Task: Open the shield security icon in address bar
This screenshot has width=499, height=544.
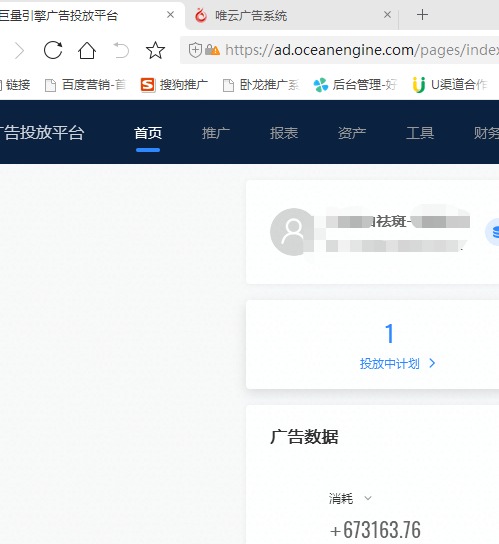Action: 195,50
